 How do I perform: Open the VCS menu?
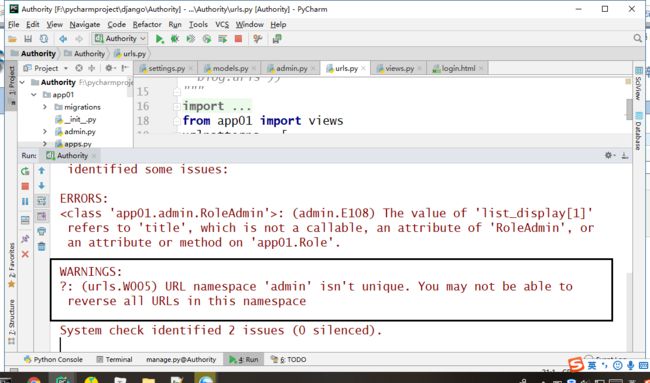222,24
